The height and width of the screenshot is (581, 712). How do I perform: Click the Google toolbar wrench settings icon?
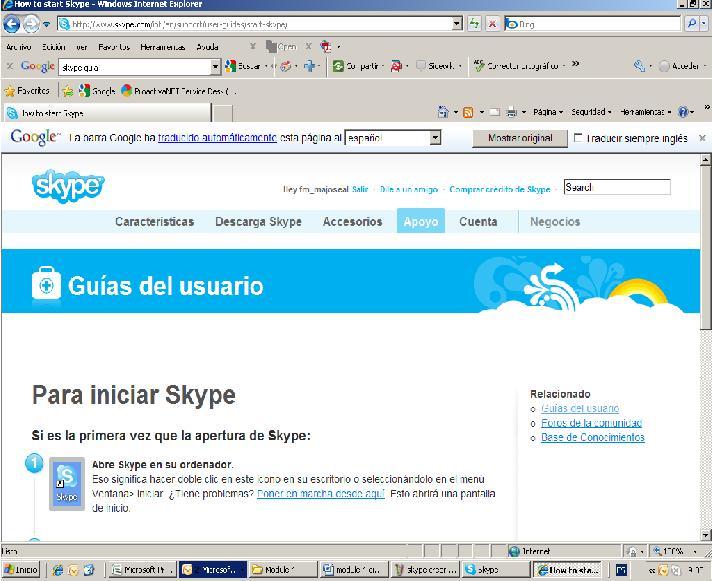point(639,66)
